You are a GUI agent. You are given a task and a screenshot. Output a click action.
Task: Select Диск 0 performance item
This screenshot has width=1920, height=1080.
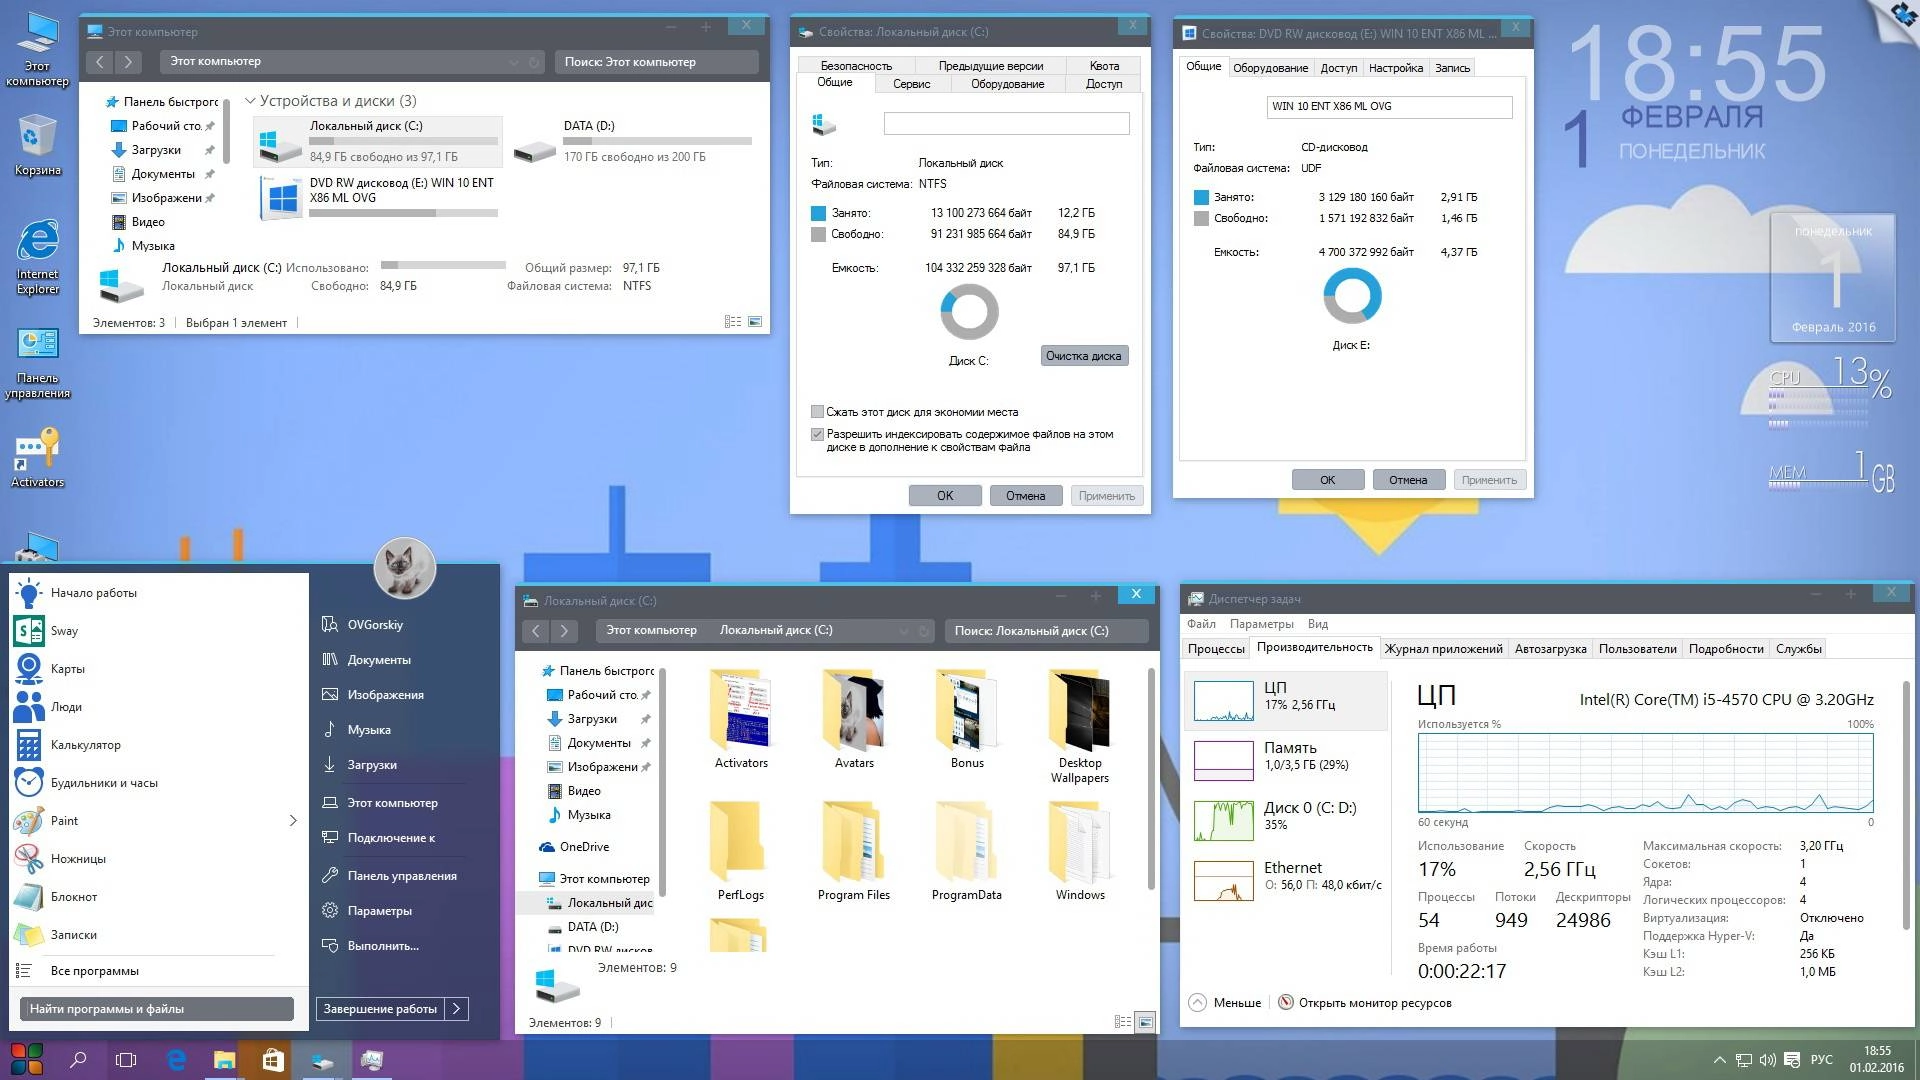1287,819
